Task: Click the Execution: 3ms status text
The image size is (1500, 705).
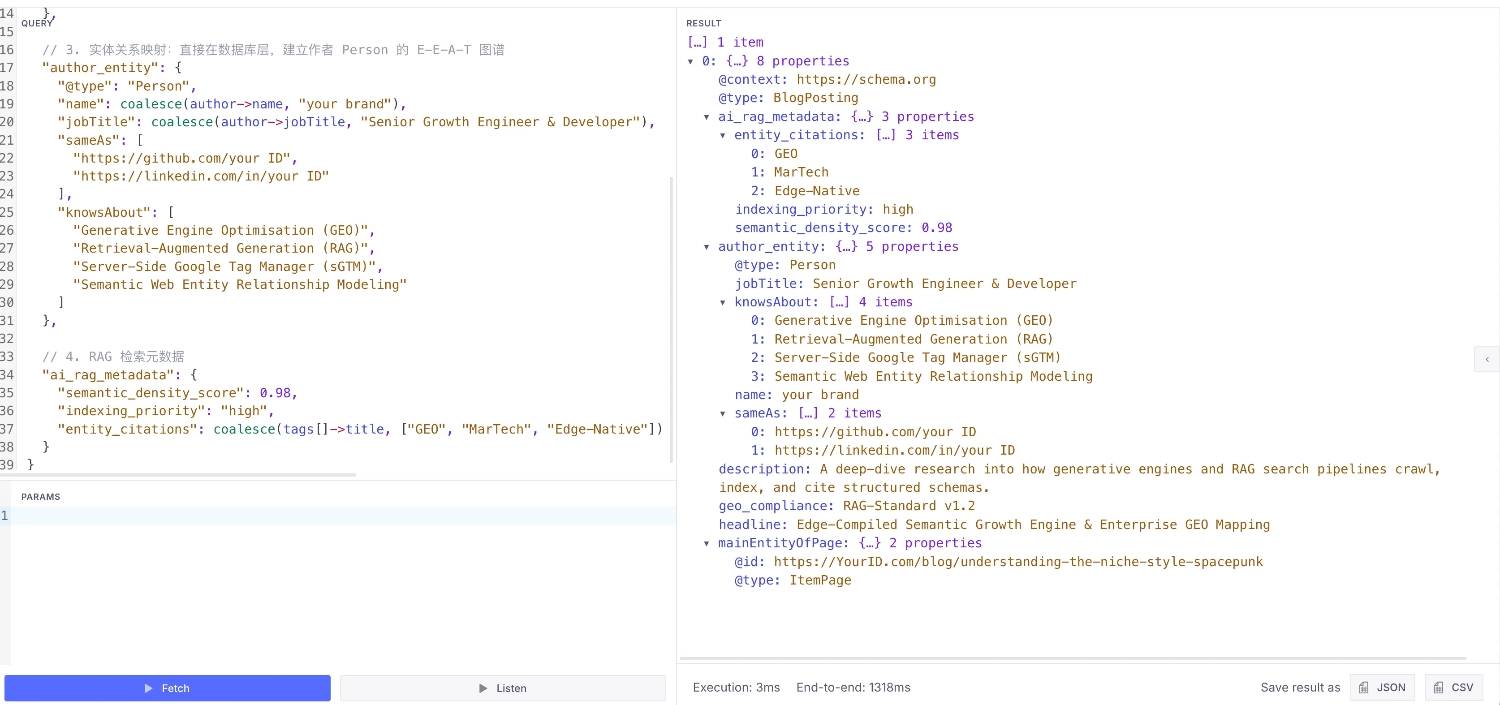Action: [736, 687]
